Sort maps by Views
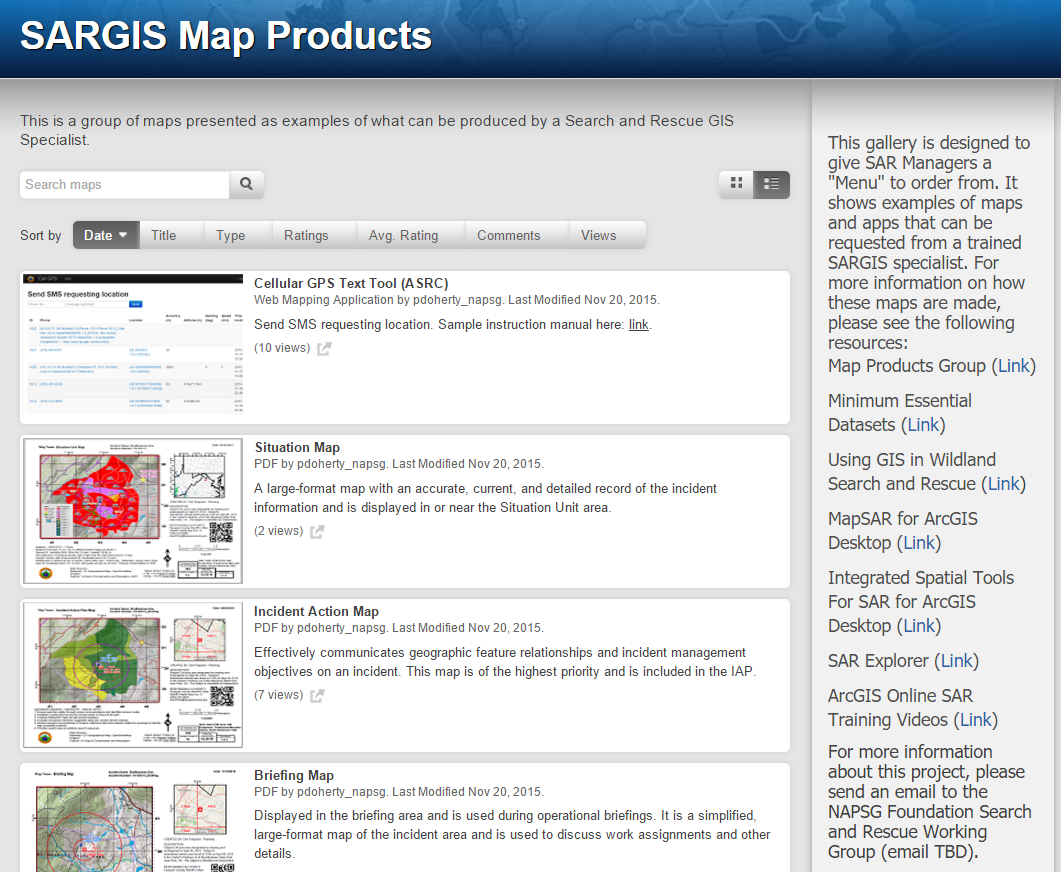Image resolution: width=1061 pixels, height=872 pixels. [599, 235]
